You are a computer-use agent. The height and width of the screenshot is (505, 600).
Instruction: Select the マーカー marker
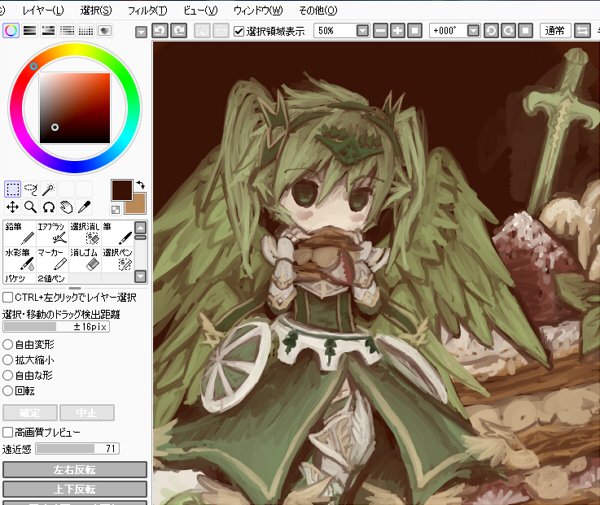[x=52, y=259]
